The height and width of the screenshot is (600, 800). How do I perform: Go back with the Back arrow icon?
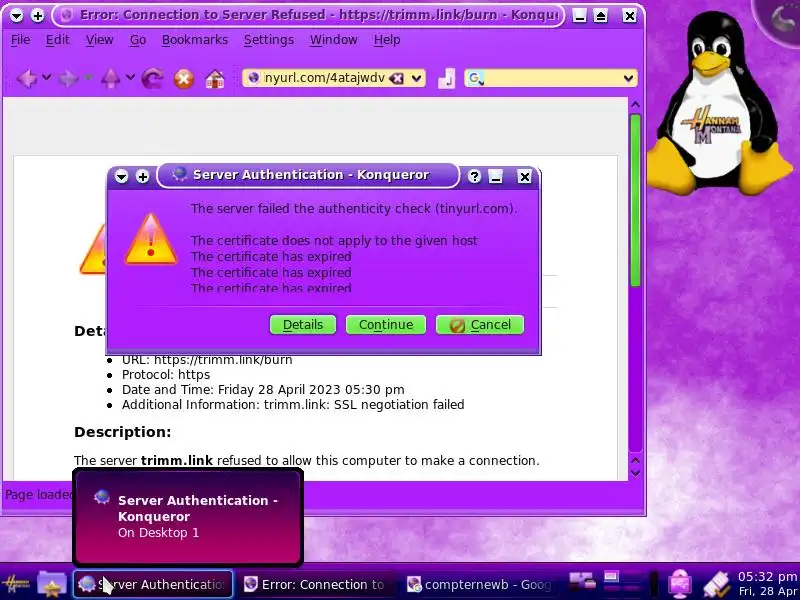tap(27, 79)
